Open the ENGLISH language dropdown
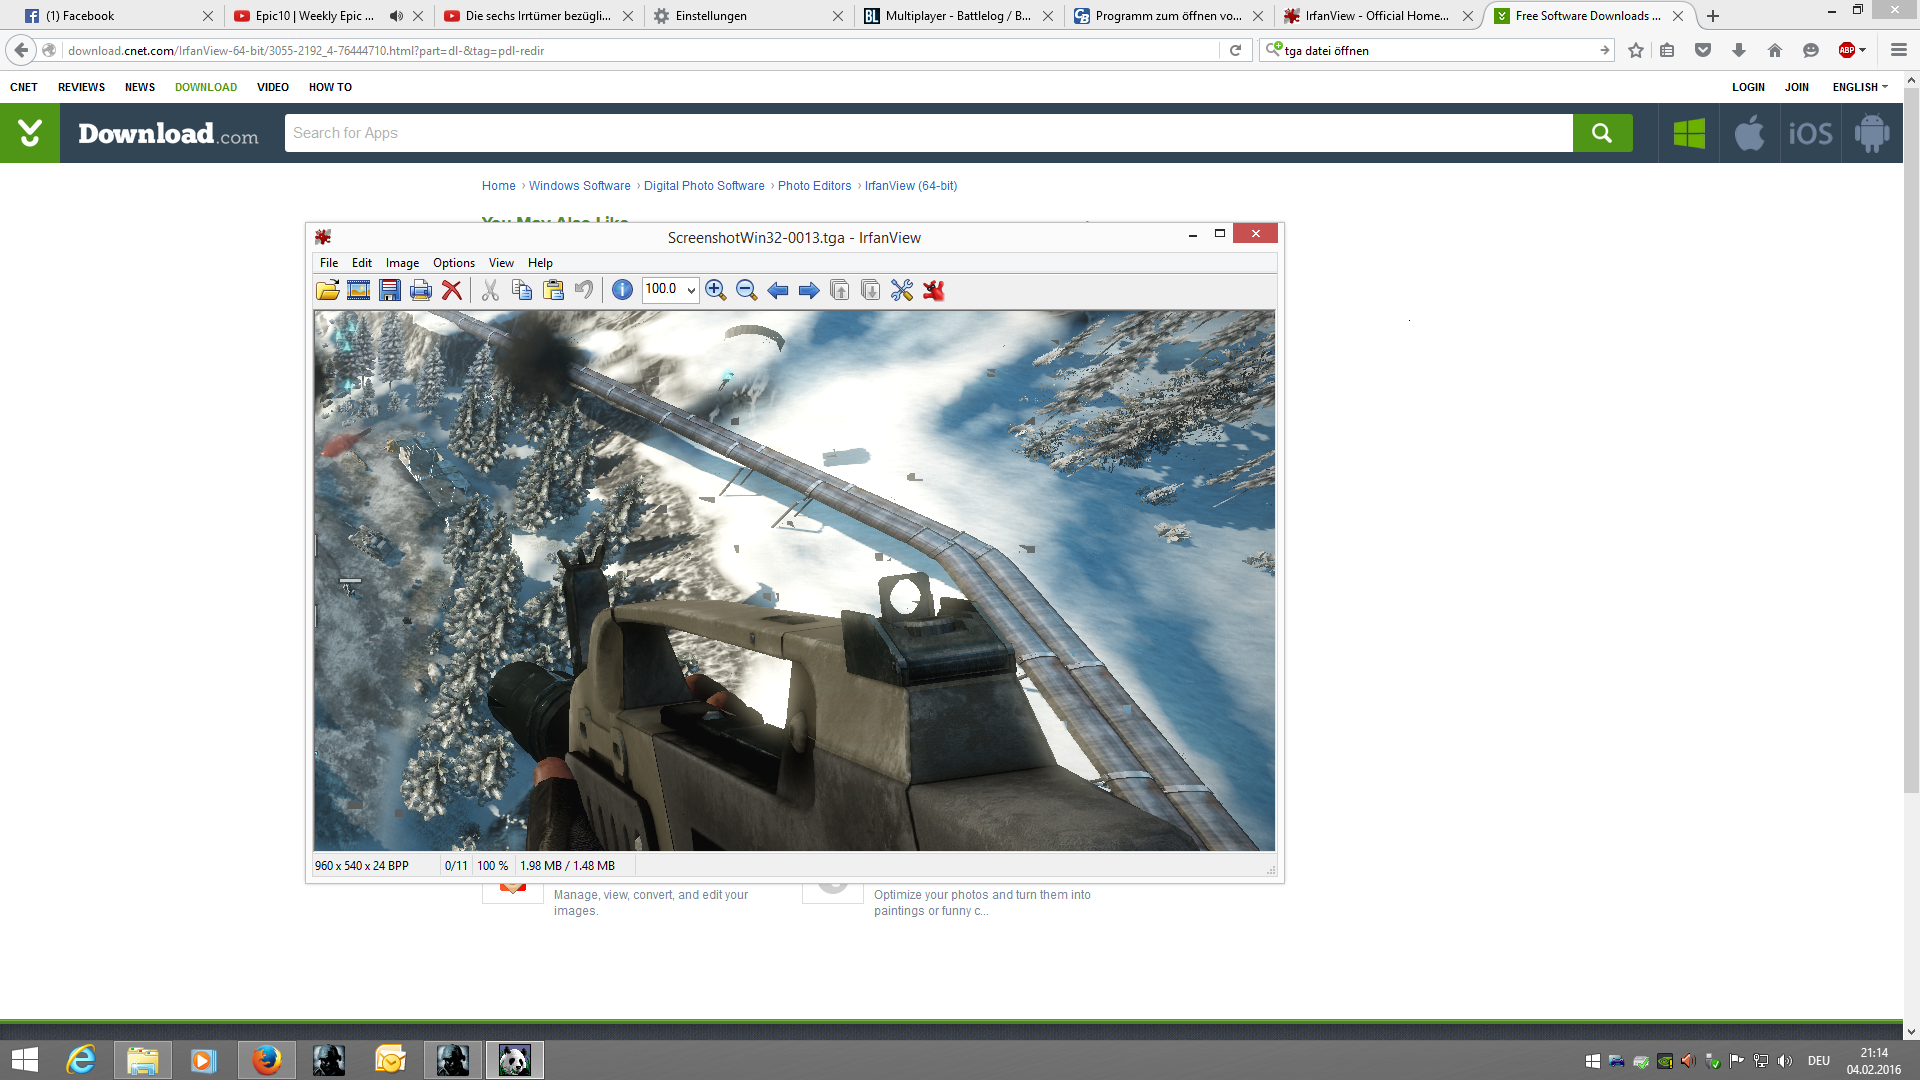 (x=1860, y=87)
